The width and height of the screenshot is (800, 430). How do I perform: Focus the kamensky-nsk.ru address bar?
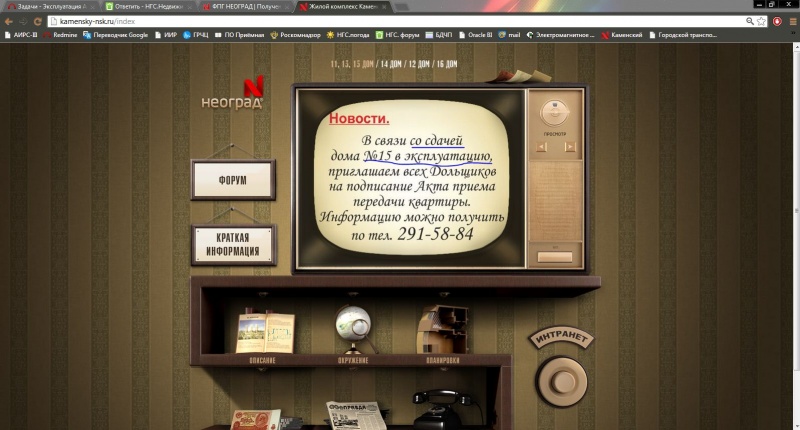(x=408, y=21)
